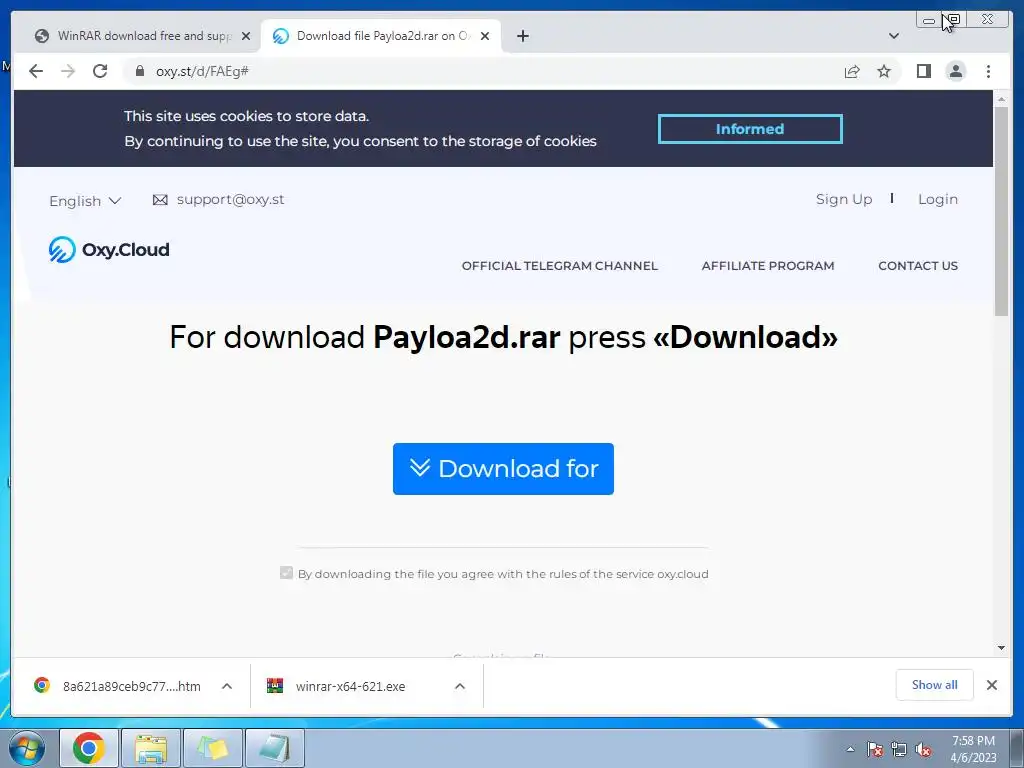Open the Action Center flag icon
The height and width of the screenshot is (768, 1024).
pyautogui.click(x=875, y=749)
